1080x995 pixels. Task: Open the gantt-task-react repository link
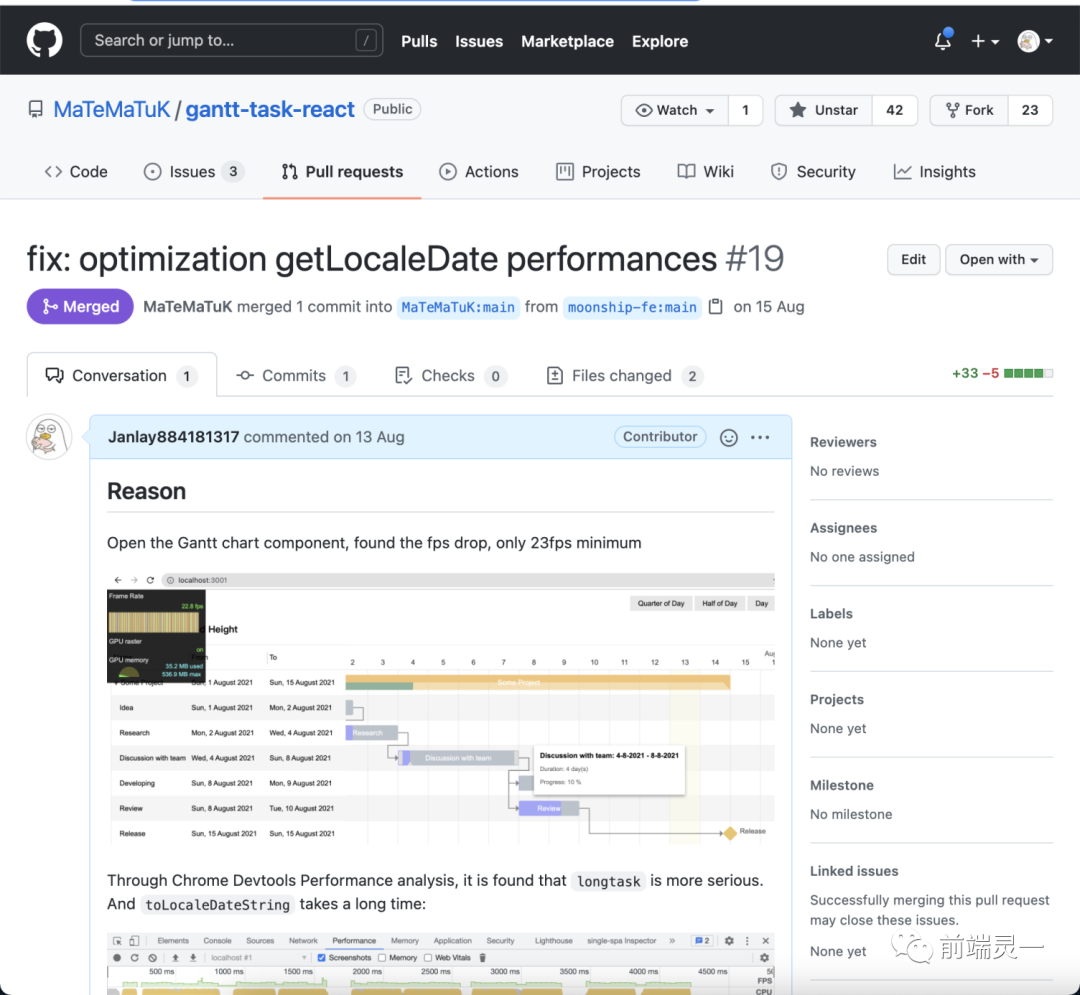(270, 109)
